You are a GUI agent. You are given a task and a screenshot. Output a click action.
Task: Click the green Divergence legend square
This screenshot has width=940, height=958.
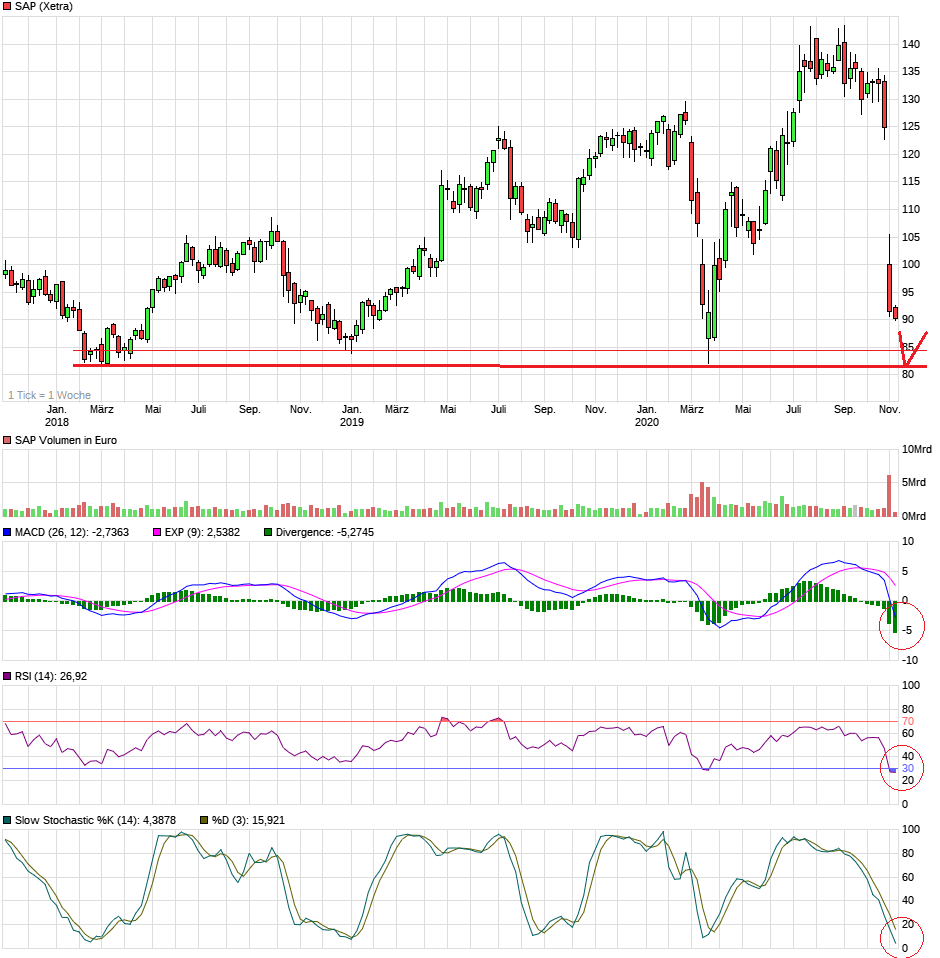pyautogui.click(x=268, y=533)
